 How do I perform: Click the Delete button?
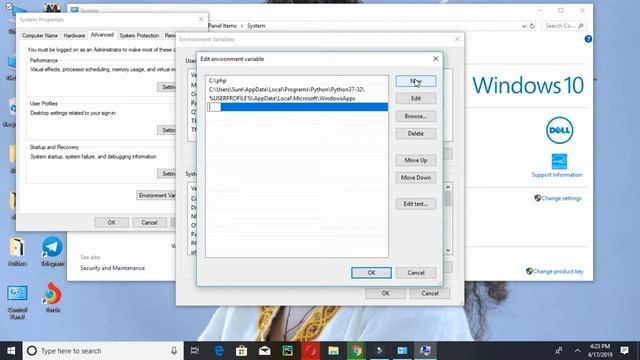point(416,133)
